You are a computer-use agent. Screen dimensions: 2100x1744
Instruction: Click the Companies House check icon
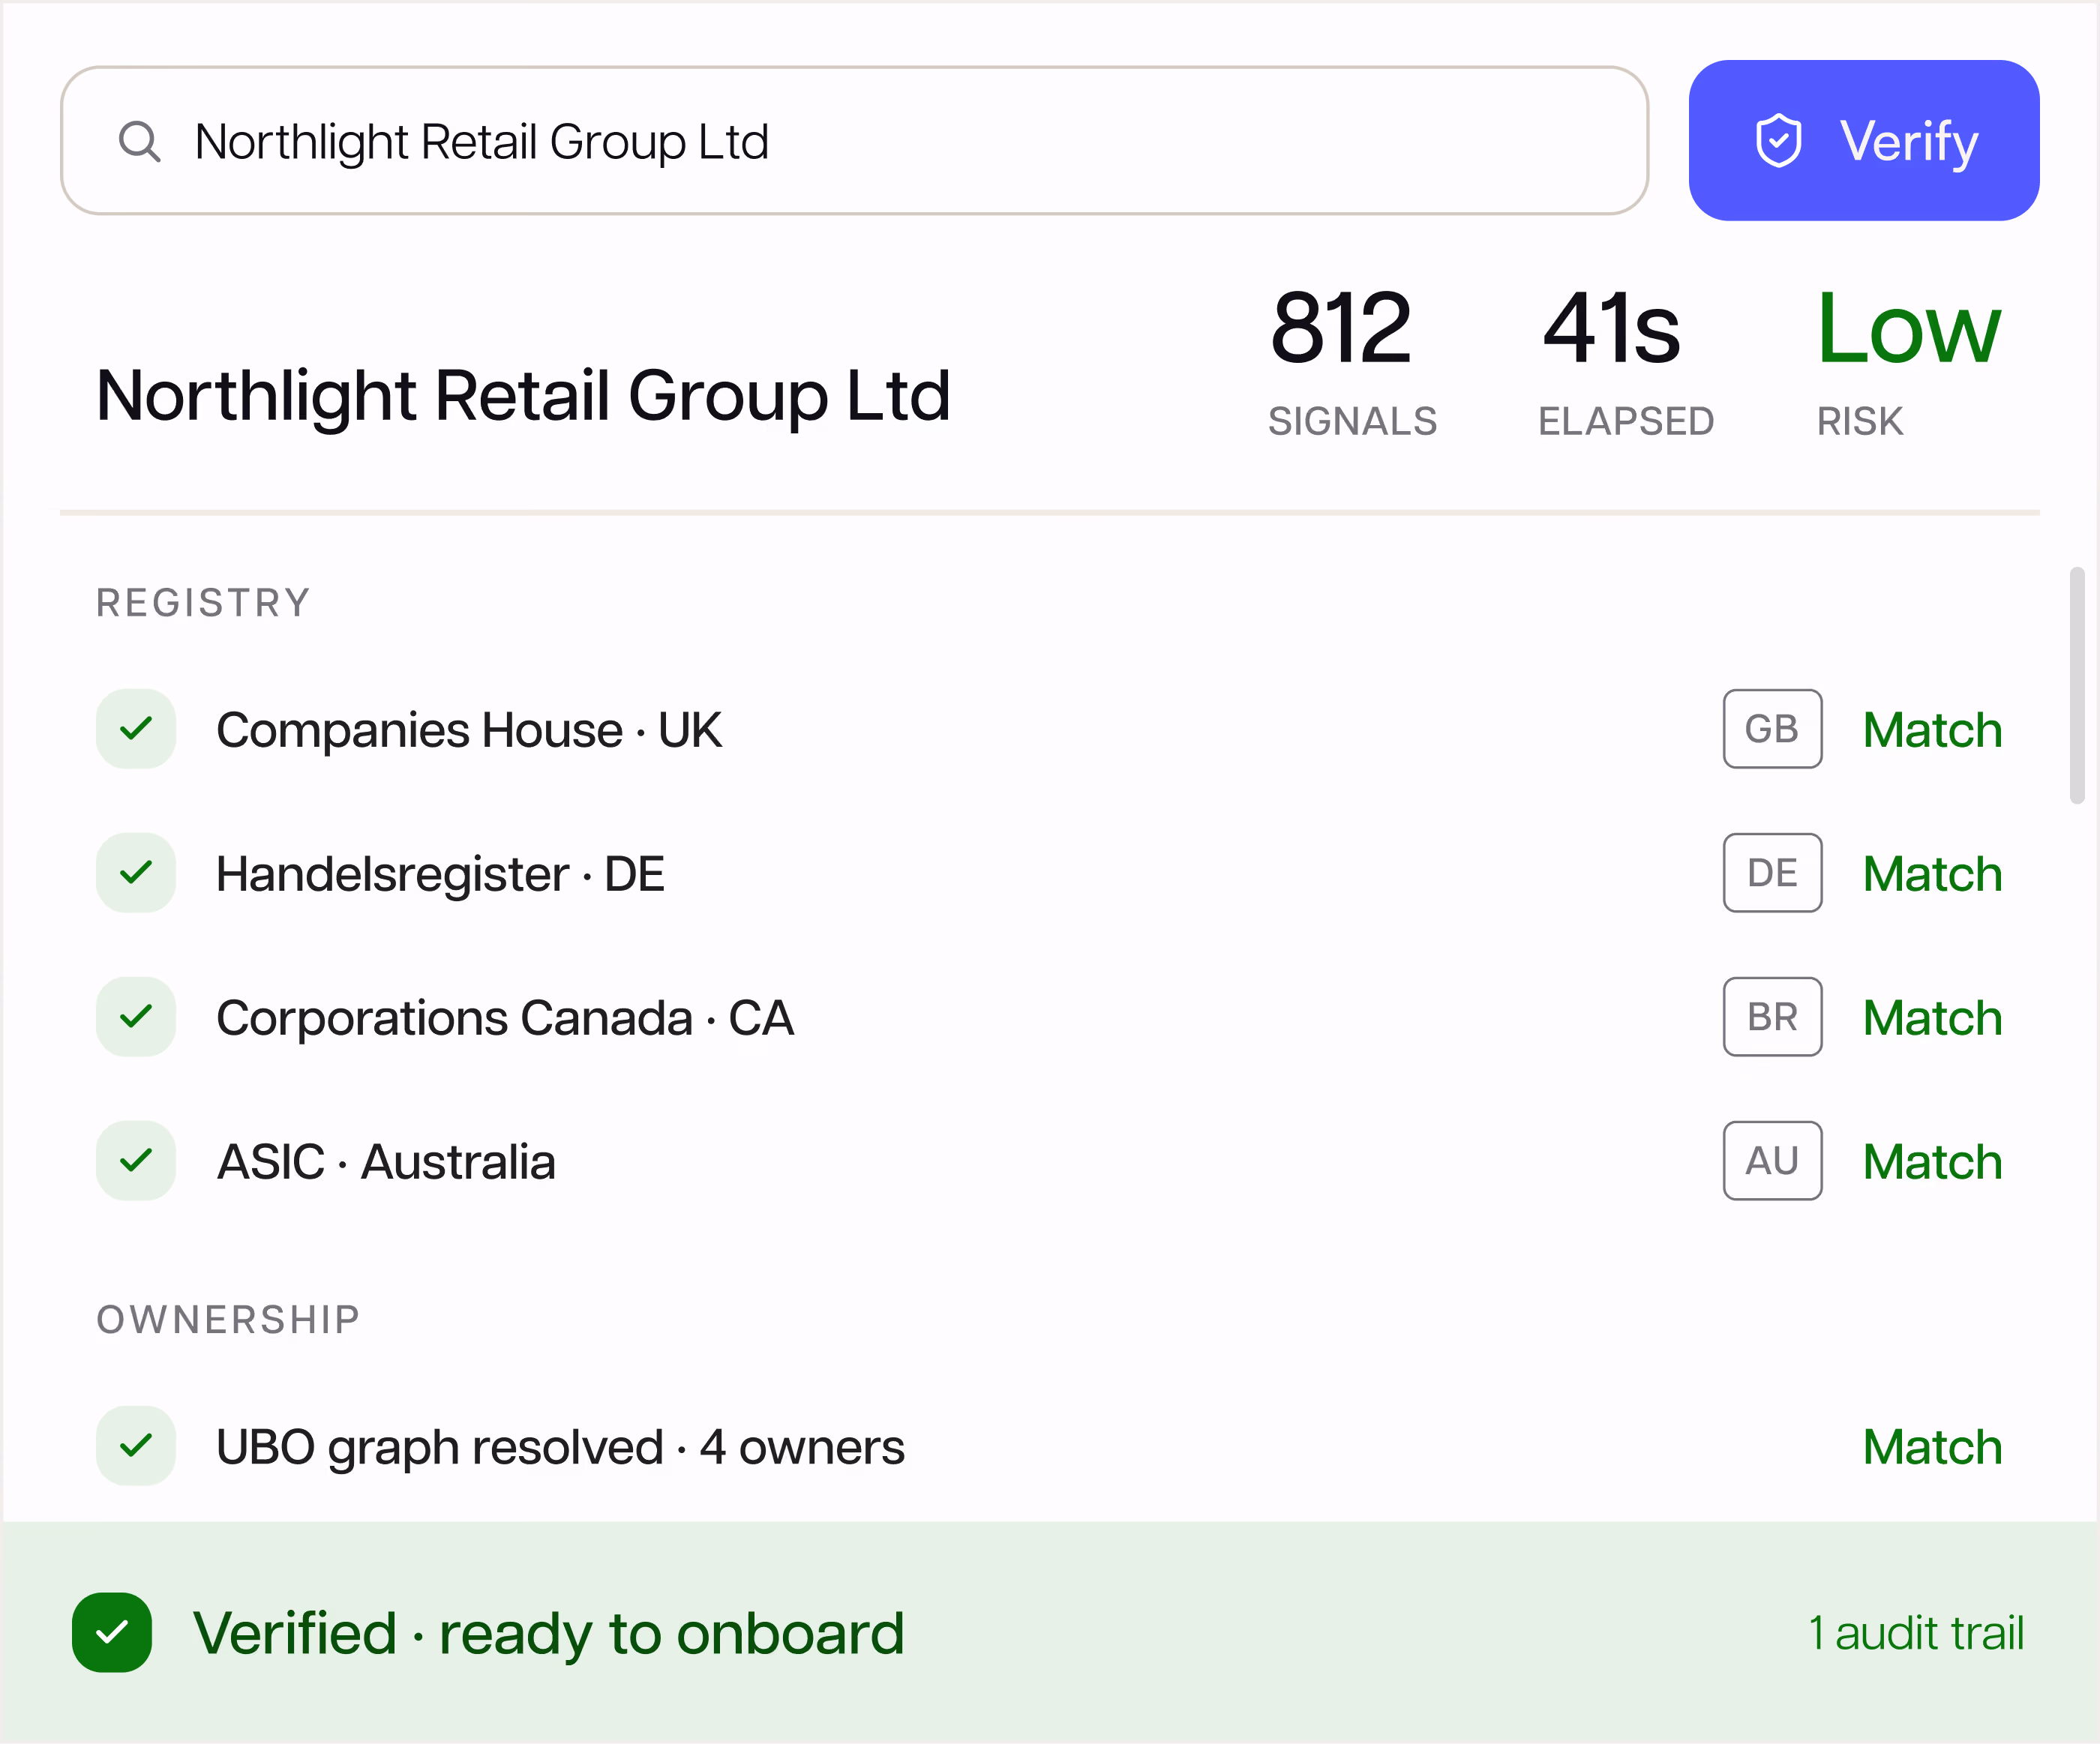(x=136, y=729)
